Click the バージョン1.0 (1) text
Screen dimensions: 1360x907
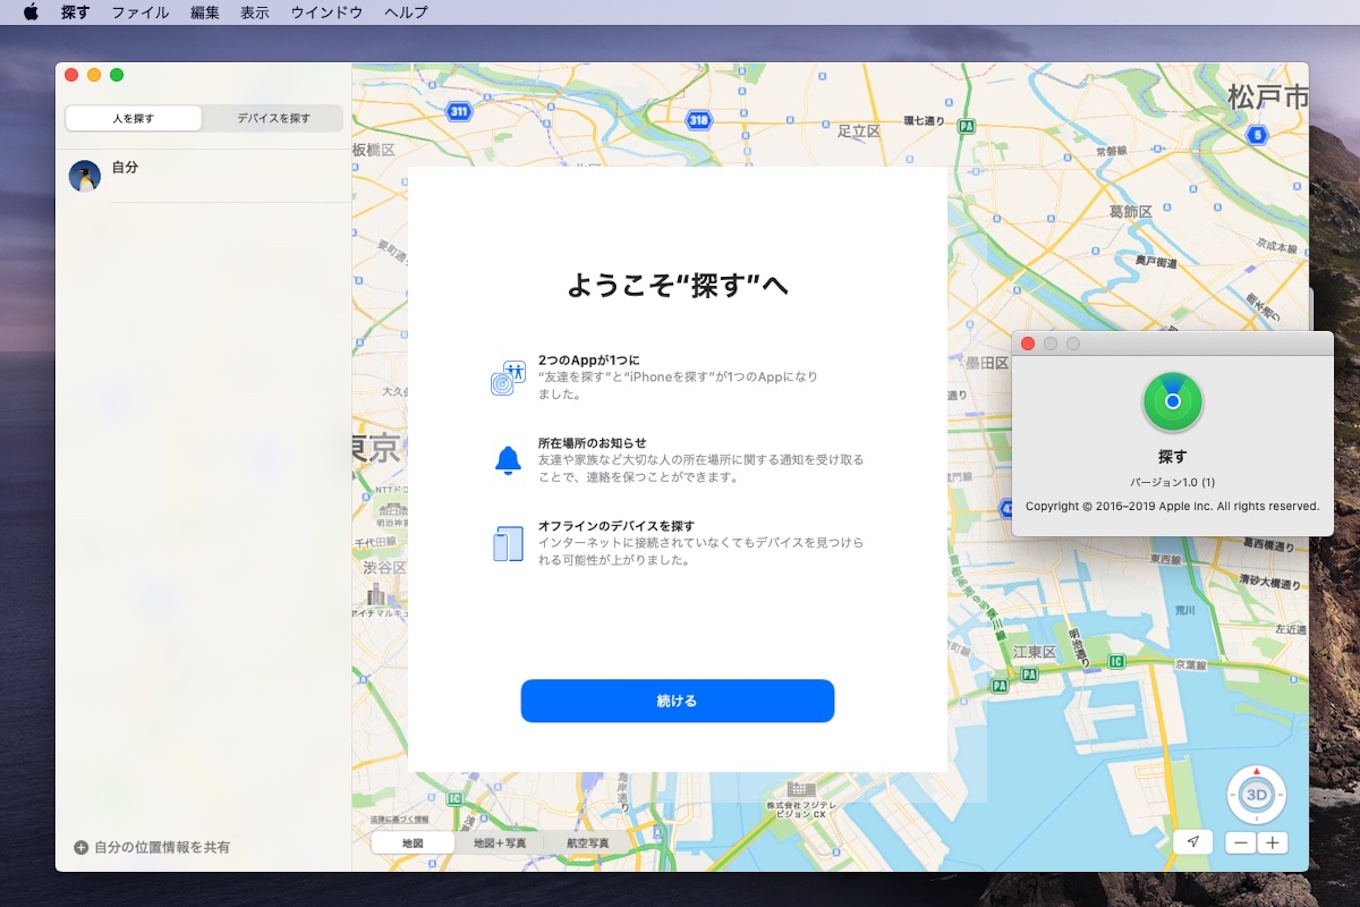[1172, 482]
